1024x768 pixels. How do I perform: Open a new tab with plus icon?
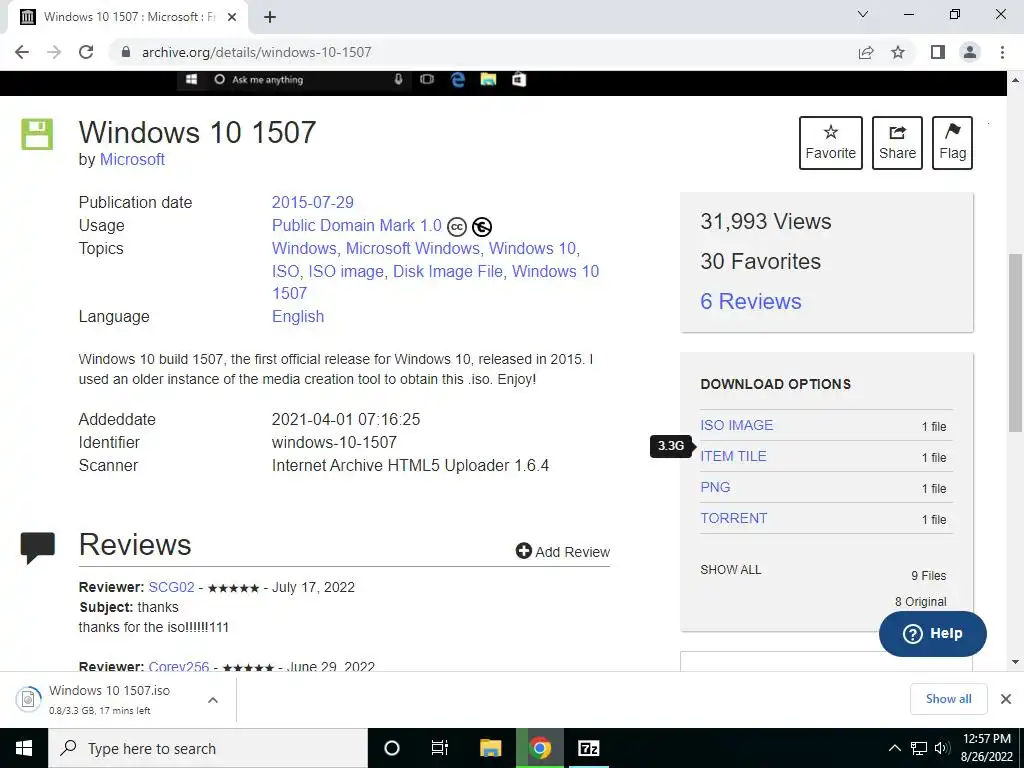[x=270, y=17]
